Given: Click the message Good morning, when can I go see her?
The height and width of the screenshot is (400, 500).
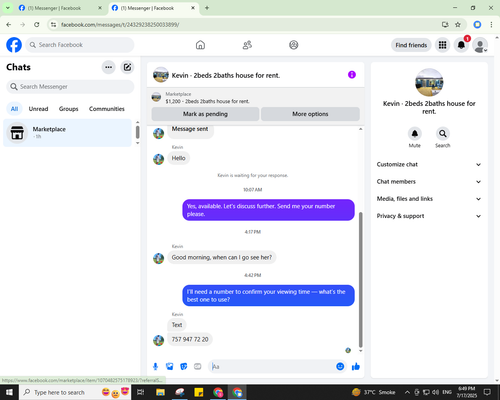Looking at the screenshot, I should coord(222,257).
